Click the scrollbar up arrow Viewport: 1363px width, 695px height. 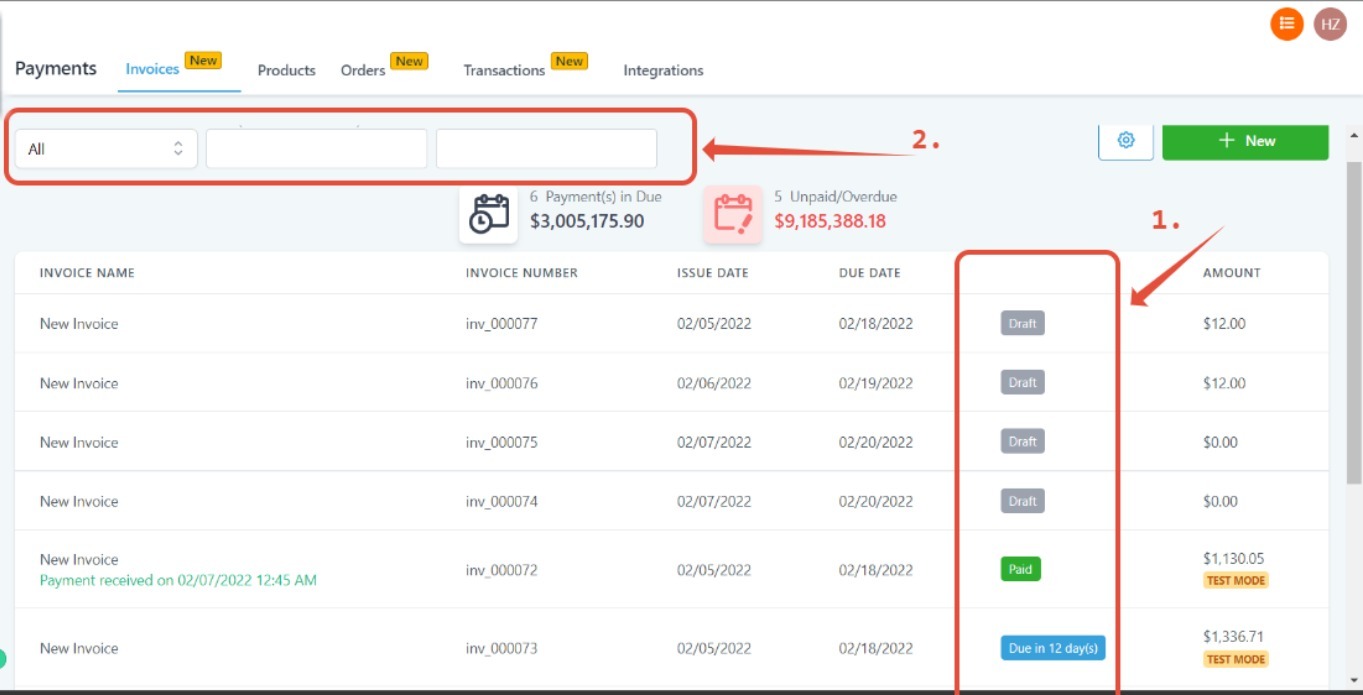[1354, 135]
